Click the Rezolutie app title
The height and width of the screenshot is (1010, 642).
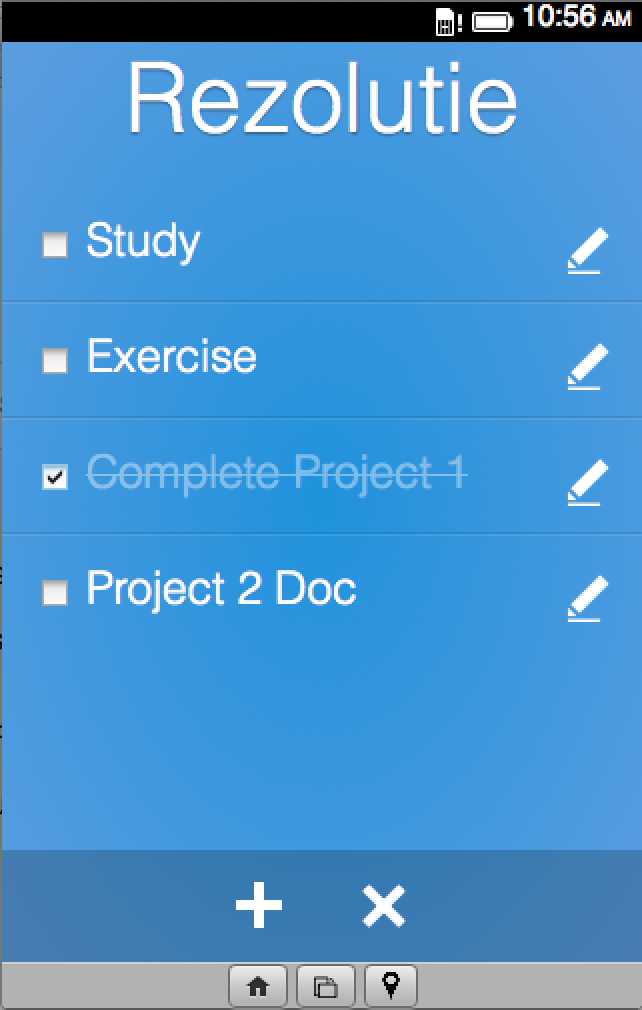(x=322, y=99)
